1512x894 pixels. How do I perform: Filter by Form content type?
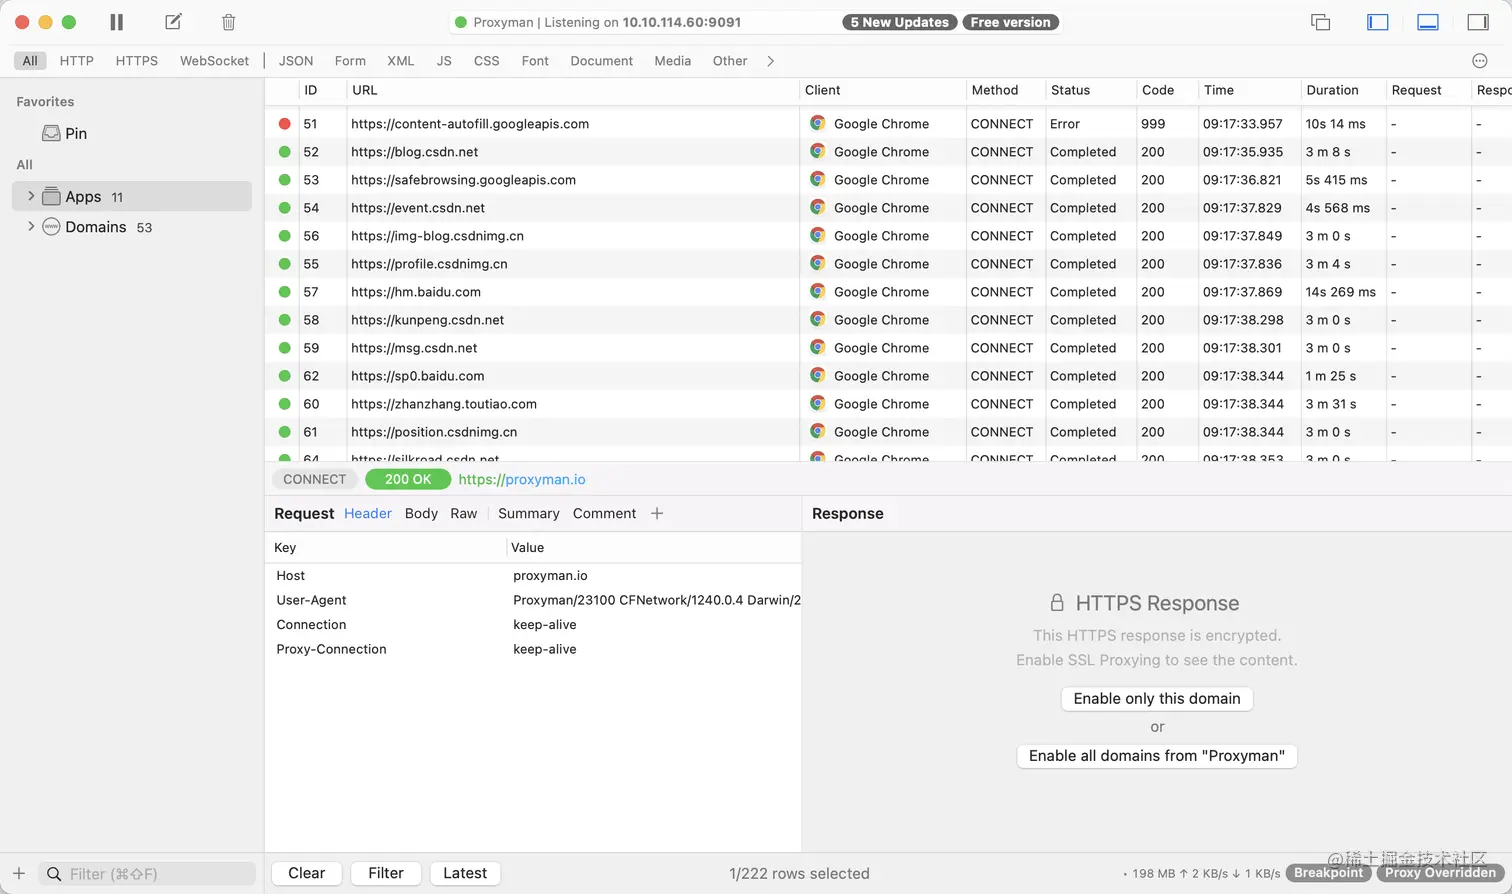coord(350,61)
